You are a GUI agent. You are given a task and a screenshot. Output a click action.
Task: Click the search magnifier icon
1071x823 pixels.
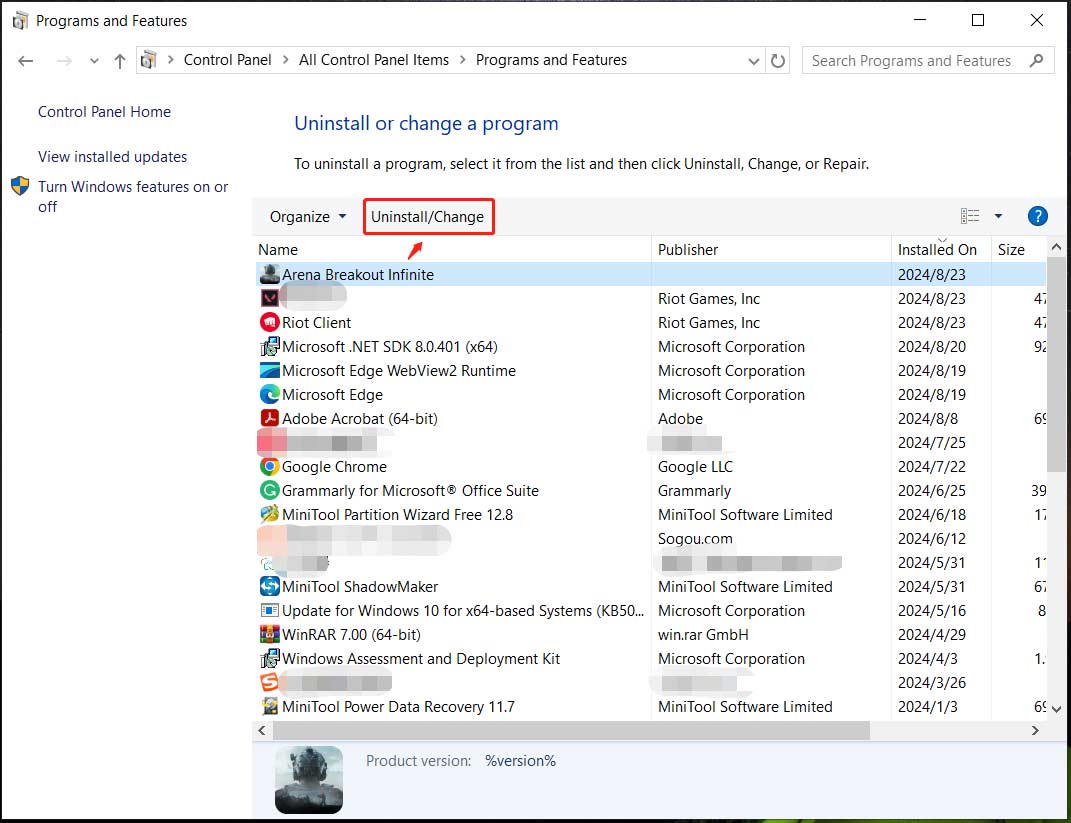coord(1036,61)
